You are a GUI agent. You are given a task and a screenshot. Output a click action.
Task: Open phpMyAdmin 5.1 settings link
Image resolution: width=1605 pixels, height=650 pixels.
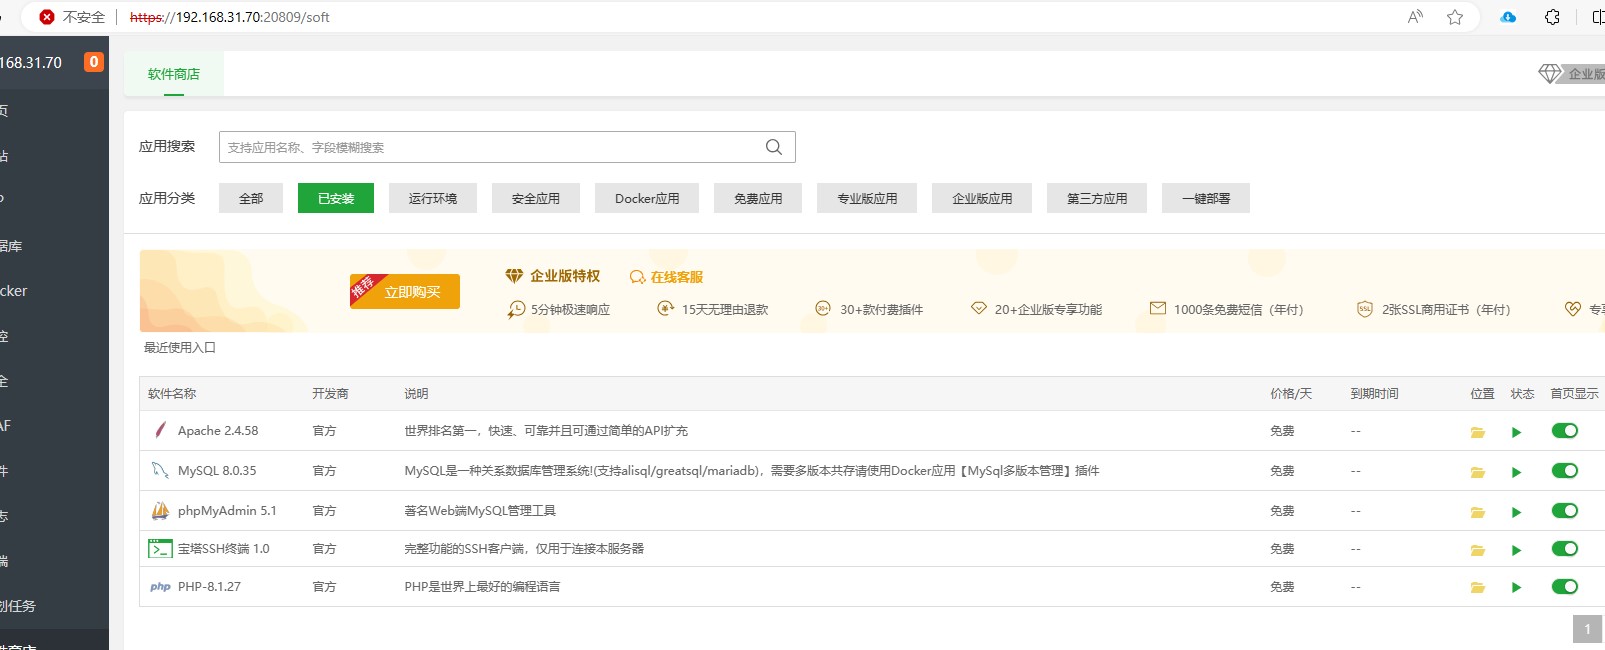click(227, 511)
